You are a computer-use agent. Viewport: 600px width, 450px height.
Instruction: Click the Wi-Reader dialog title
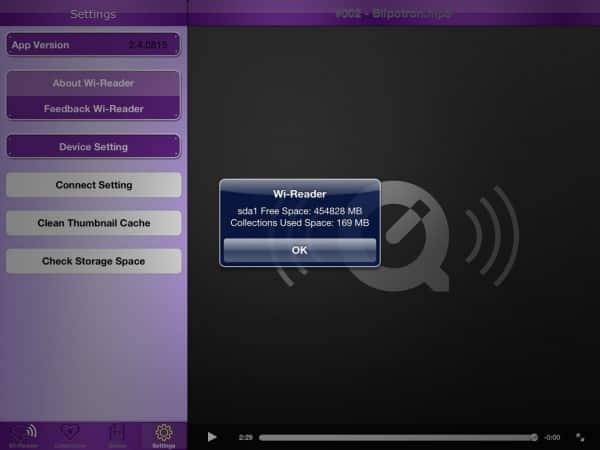300,194
